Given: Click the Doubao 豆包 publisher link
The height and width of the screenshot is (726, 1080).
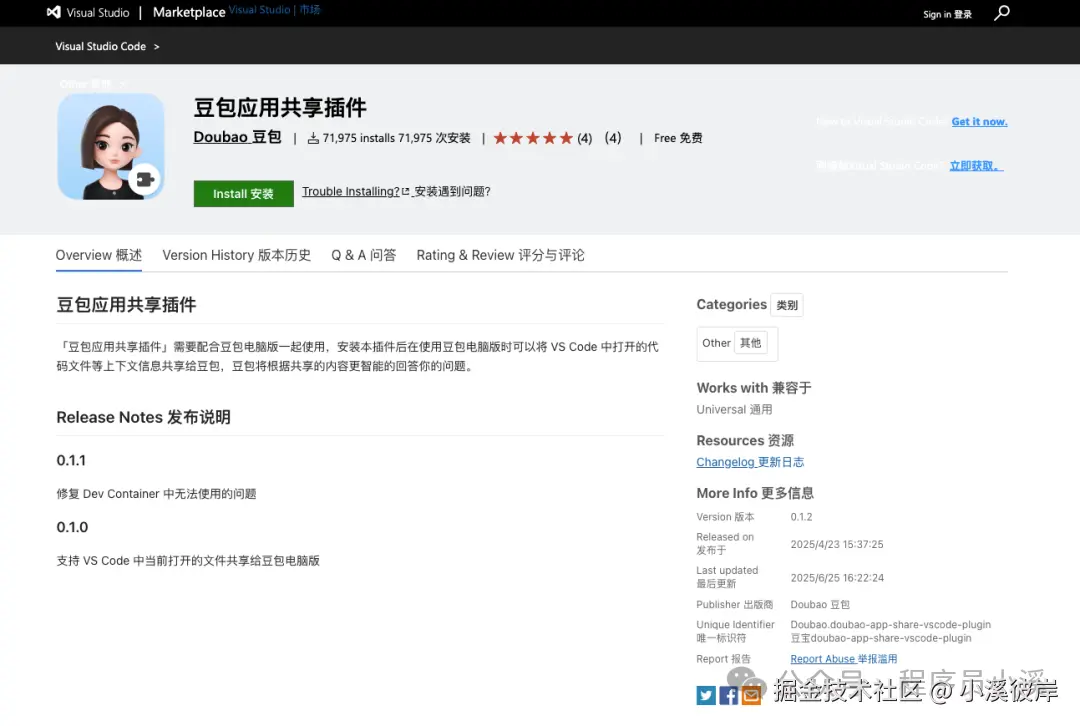Looking at the screenshot, I should 237,137.
